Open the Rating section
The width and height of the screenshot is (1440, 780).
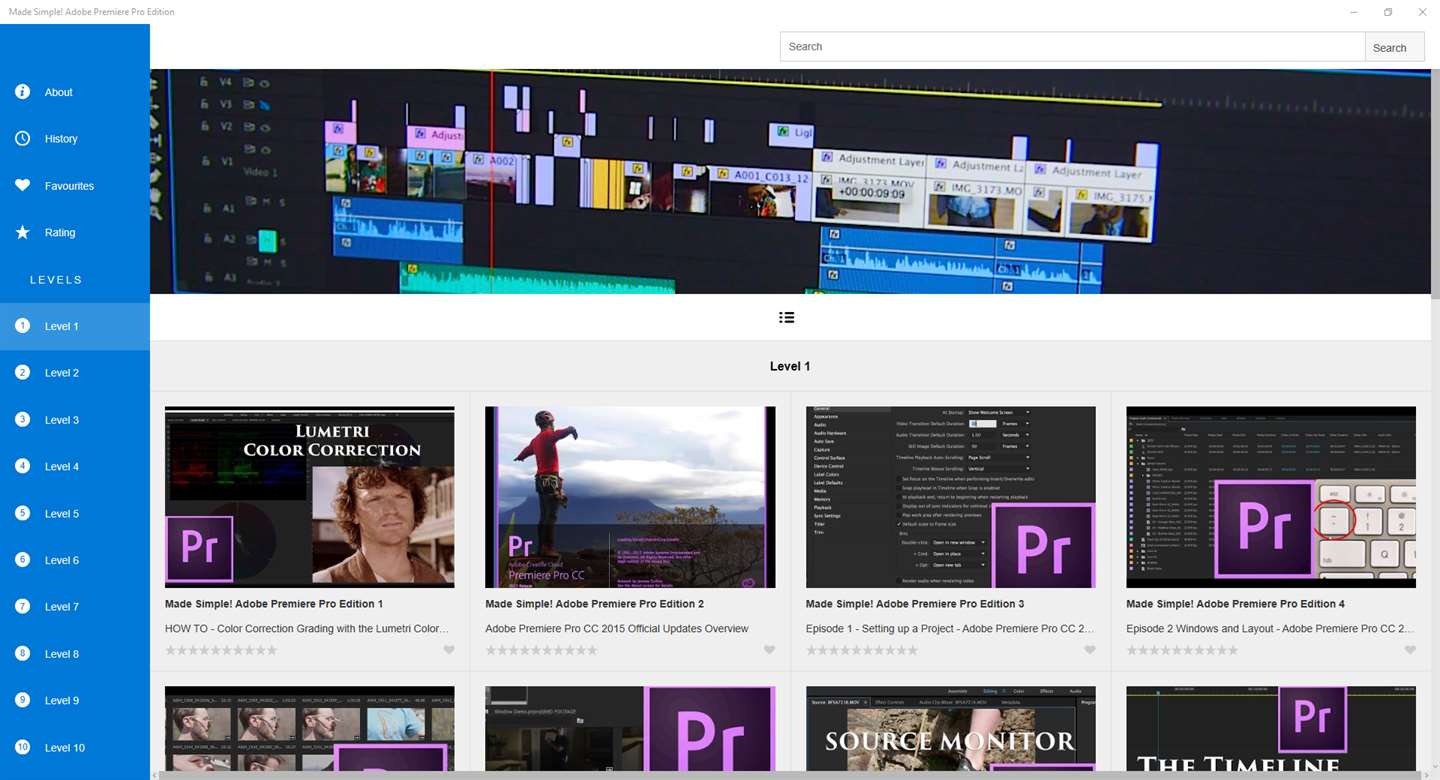coord(75,233)
